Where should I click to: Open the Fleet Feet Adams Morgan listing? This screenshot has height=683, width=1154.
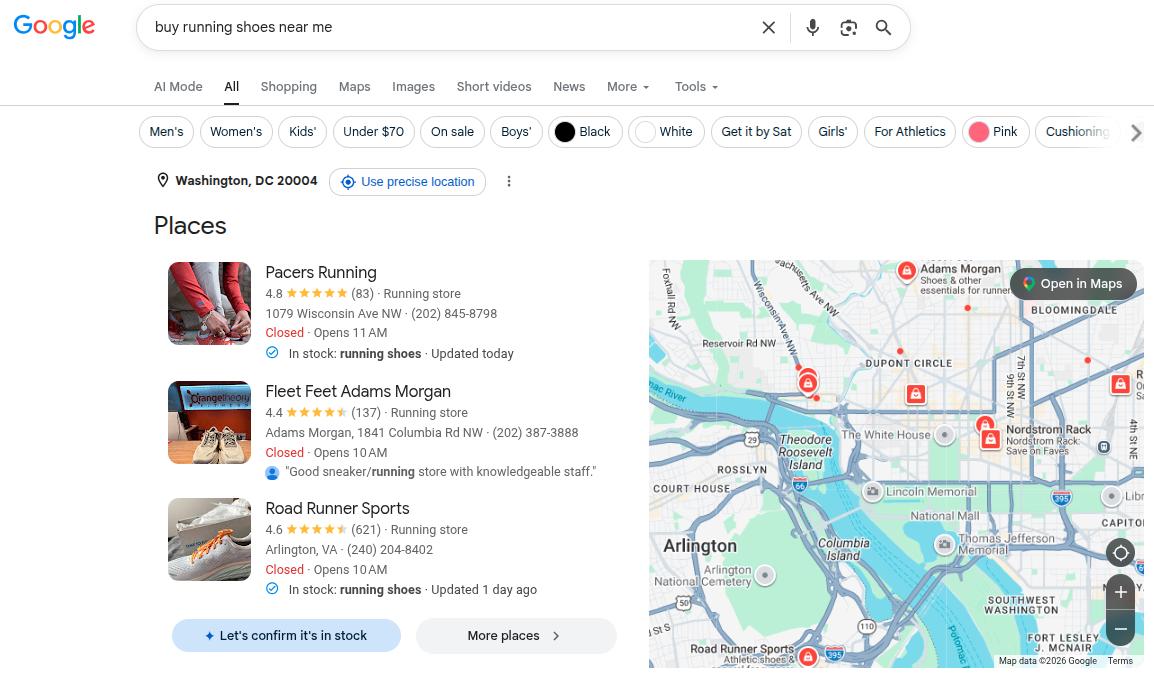click(358, 392)
